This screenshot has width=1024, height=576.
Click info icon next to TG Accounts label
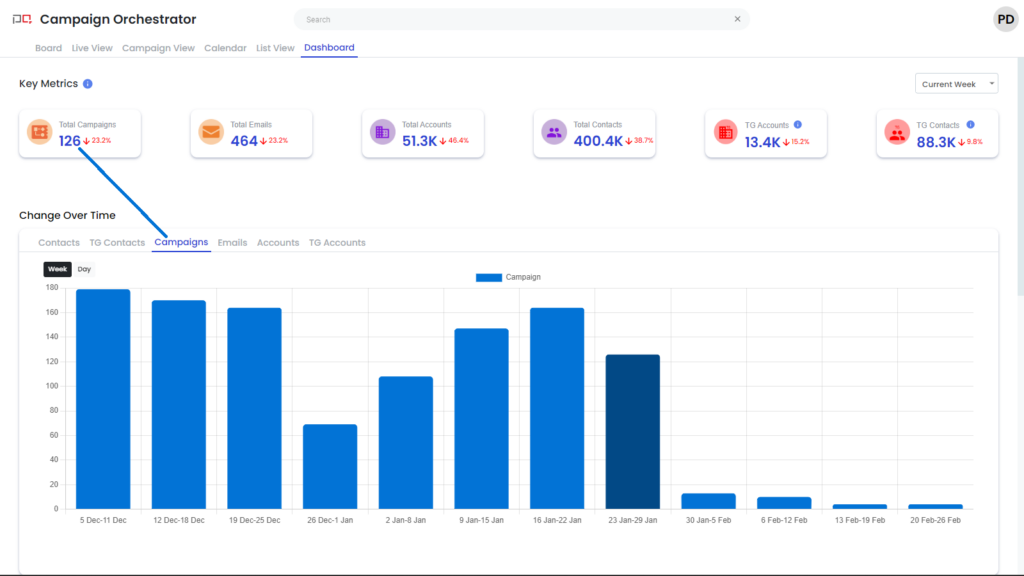pos(798,125)
